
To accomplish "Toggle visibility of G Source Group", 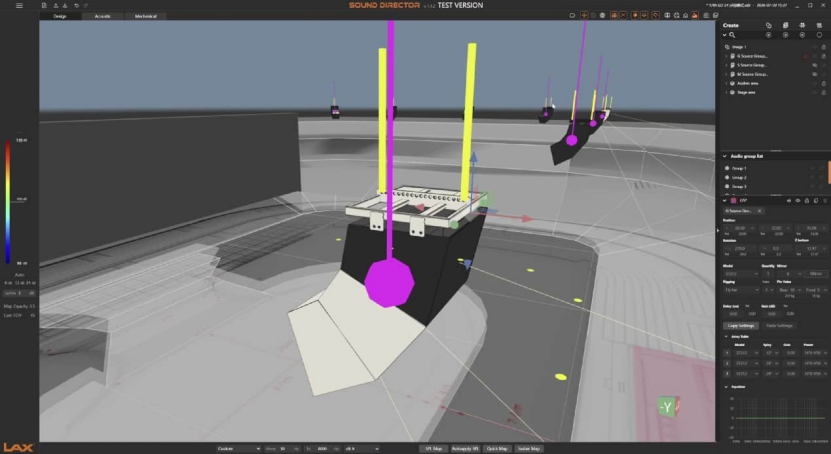I will (x=815, y=56).
